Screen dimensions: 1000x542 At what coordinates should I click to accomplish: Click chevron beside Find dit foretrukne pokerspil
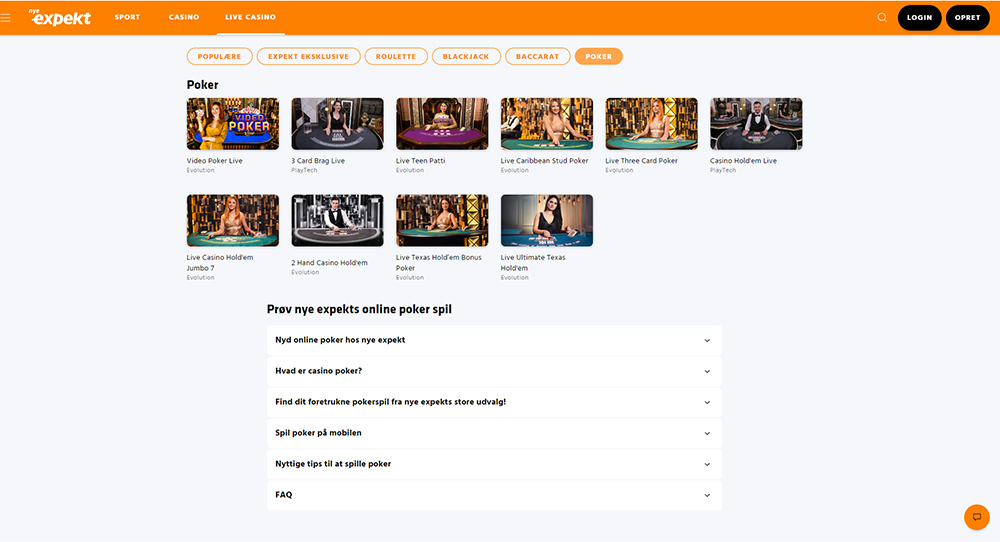point(707,402)
